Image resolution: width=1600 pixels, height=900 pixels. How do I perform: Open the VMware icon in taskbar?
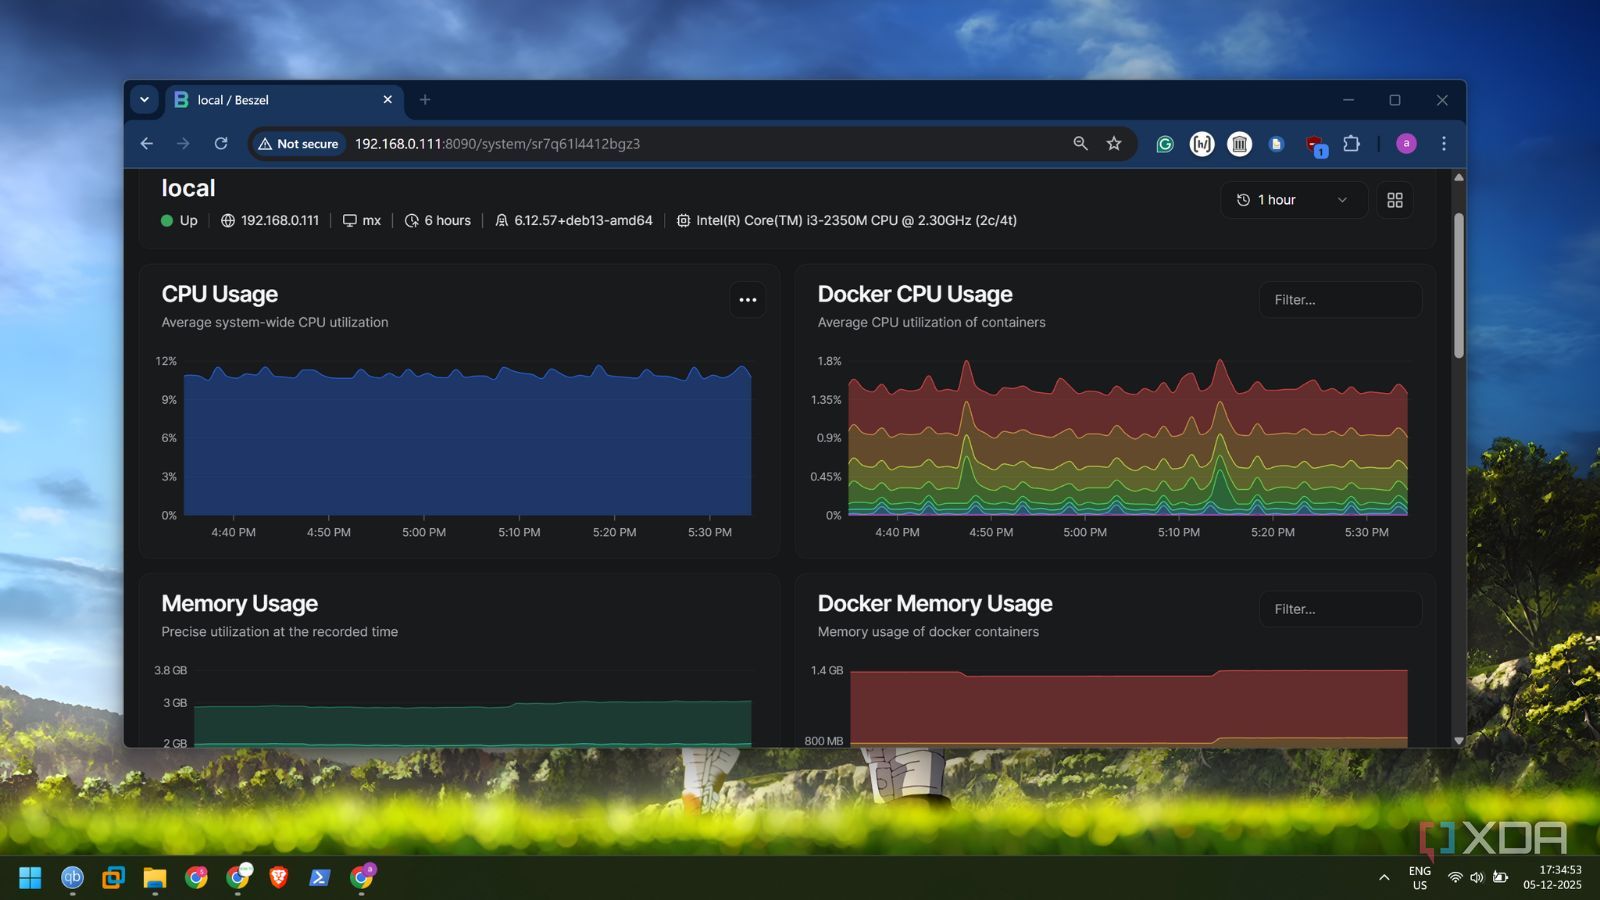coord(113,878)
